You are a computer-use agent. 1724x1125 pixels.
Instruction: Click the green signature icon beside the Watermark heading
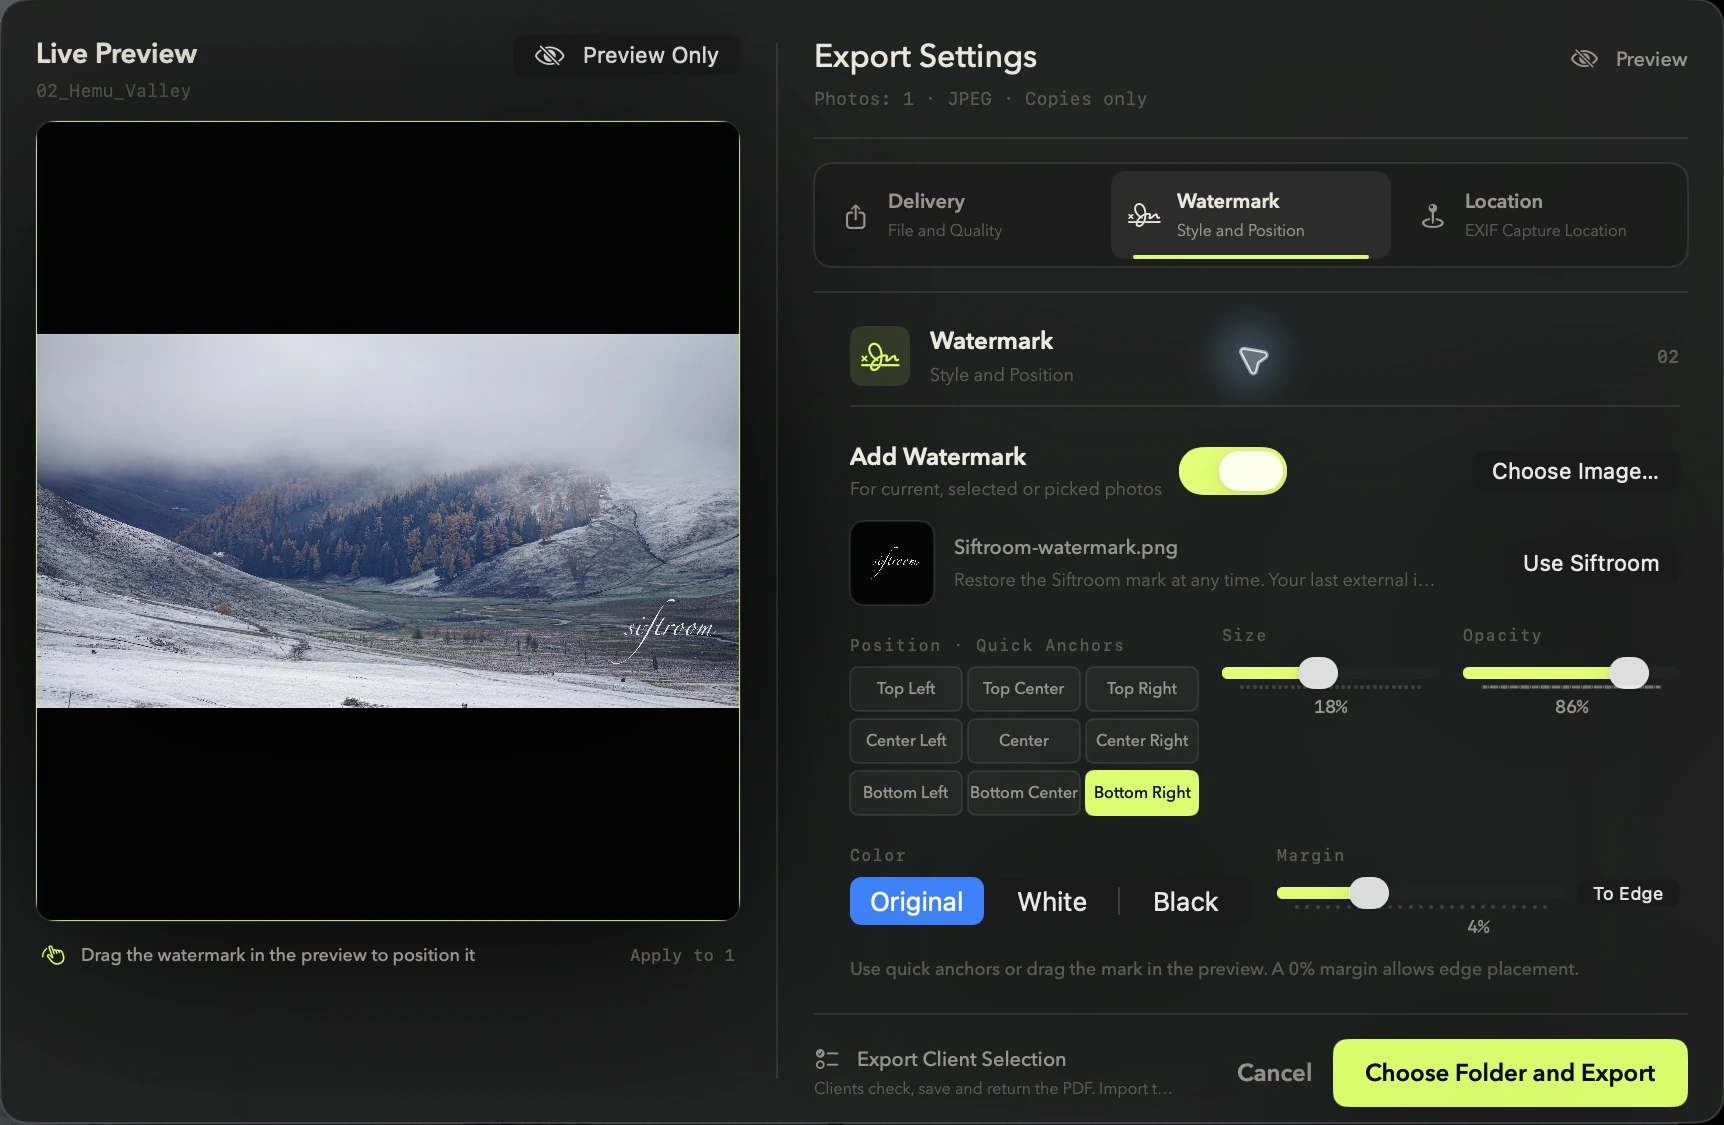click(x=880, y=356)
